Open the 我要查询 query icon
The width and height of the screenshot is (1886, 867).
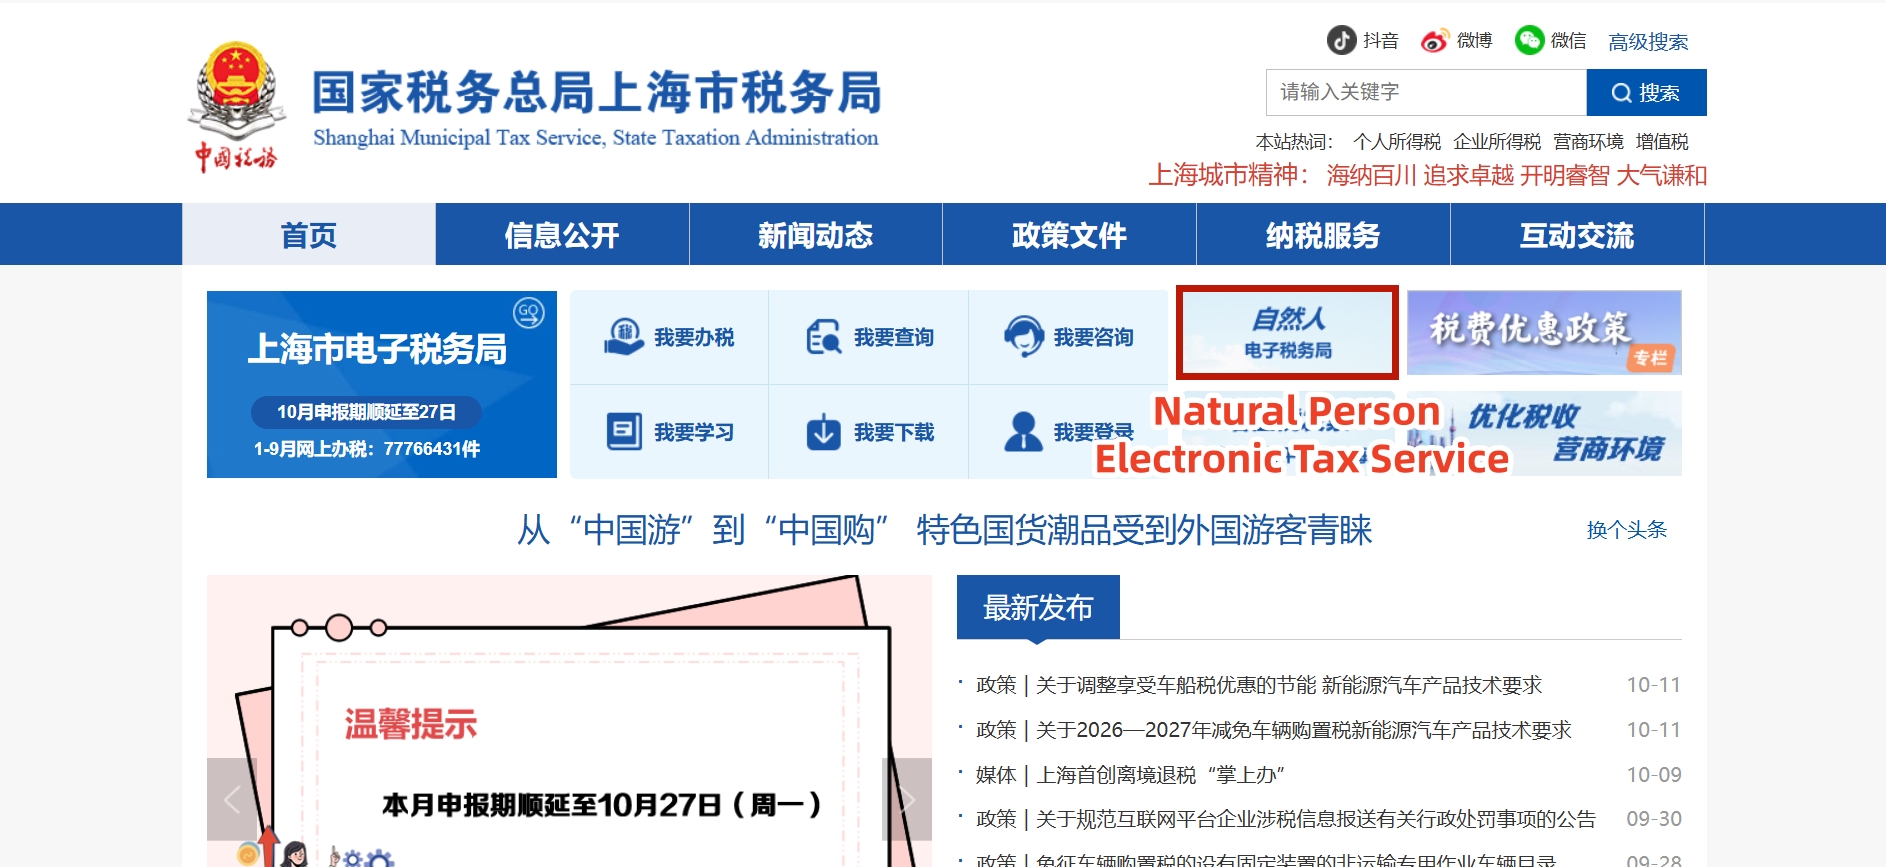coord(824,337)
